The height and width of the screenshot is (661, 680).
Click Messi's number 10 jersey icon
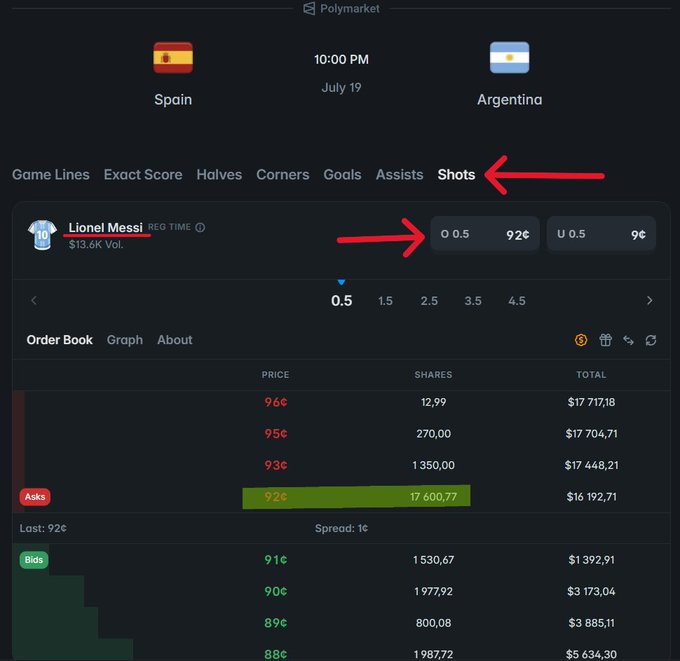tap(42, 235)
